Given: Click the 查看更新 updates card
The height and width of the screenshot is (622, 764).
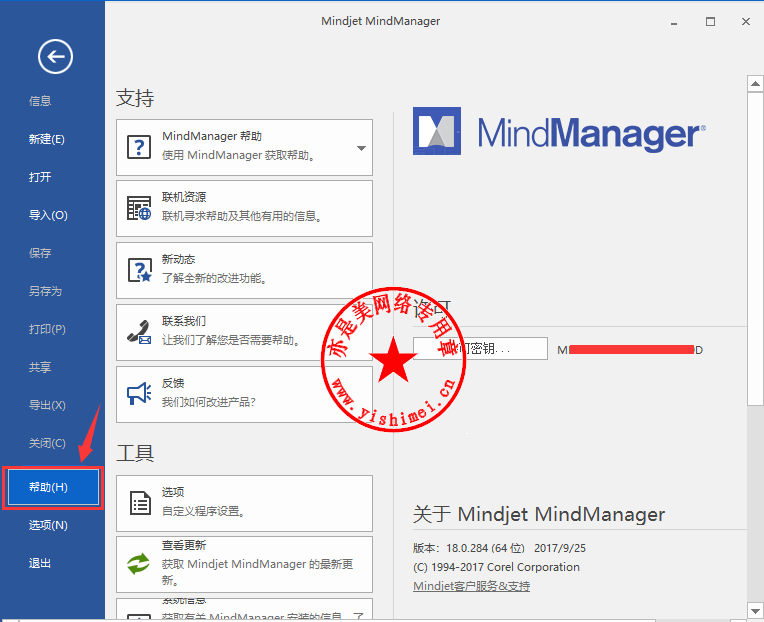Looking at the screenshot, I should [x=244, y=564].
